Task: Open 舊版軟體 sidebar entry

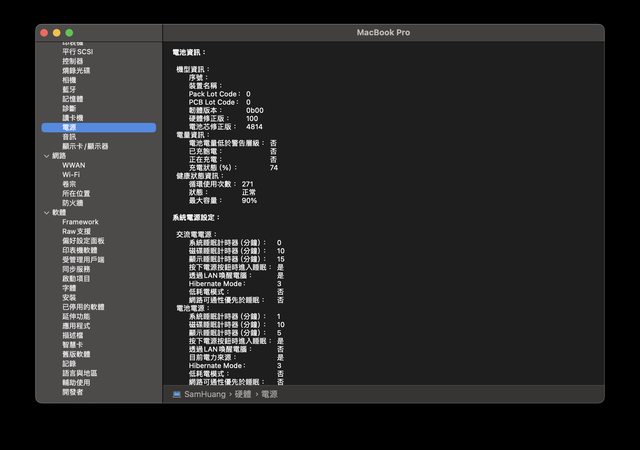Action: [x=76, y=354]
